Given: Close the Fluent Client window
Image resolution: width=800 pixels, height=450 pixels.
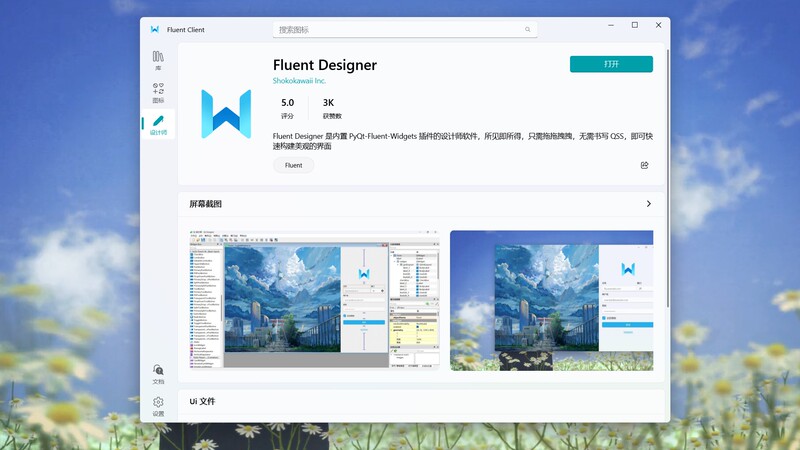Looking at the screenshot, I should point(658,25).
